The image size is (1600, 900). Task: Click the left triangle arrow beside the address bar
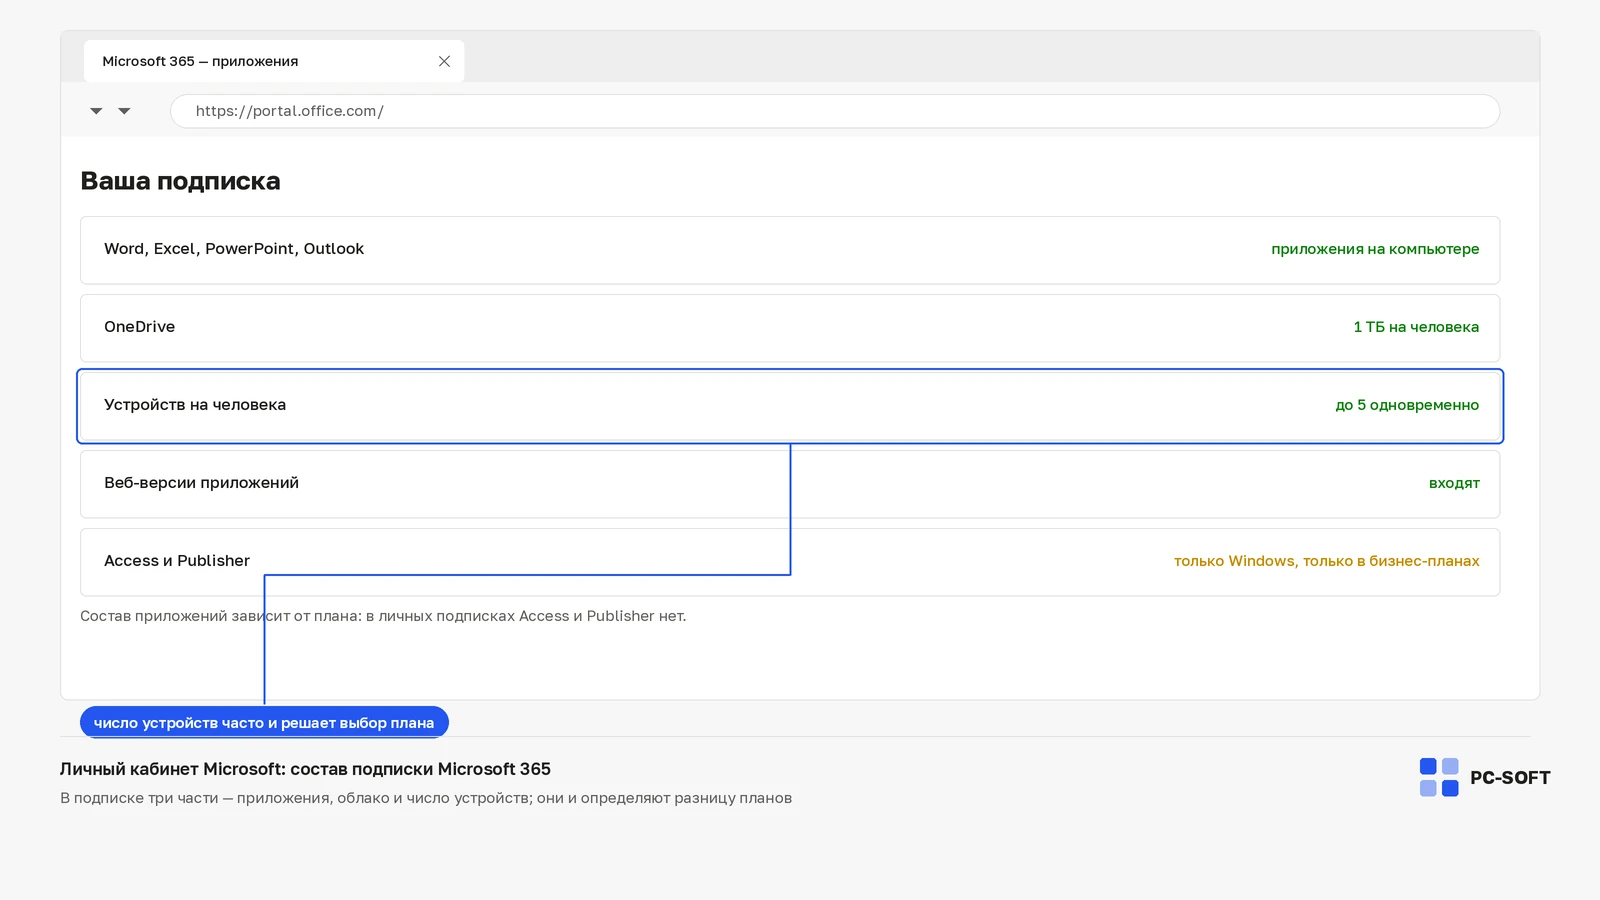[96, 111]
